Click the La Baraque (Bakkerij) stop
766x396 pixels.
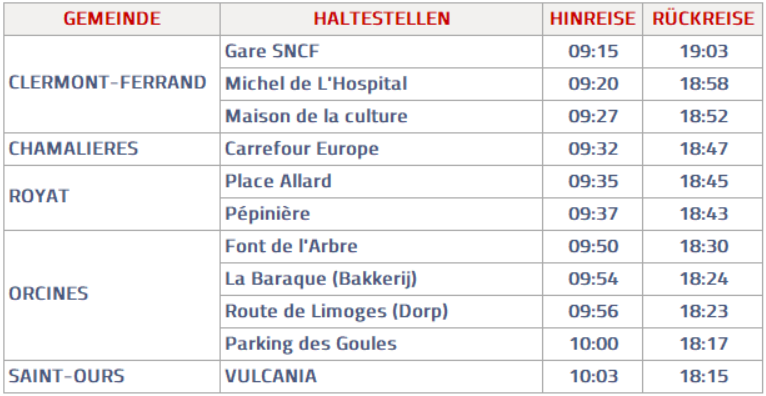pyautogui.click(x=320, y=279)
